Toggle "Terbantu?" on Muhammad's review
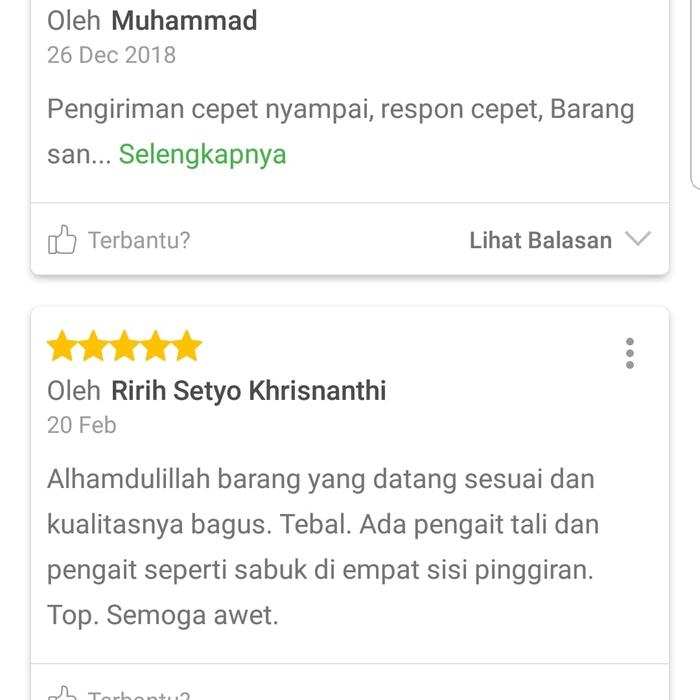Viewport: 700px width, 700px height. tap(139, 240)
